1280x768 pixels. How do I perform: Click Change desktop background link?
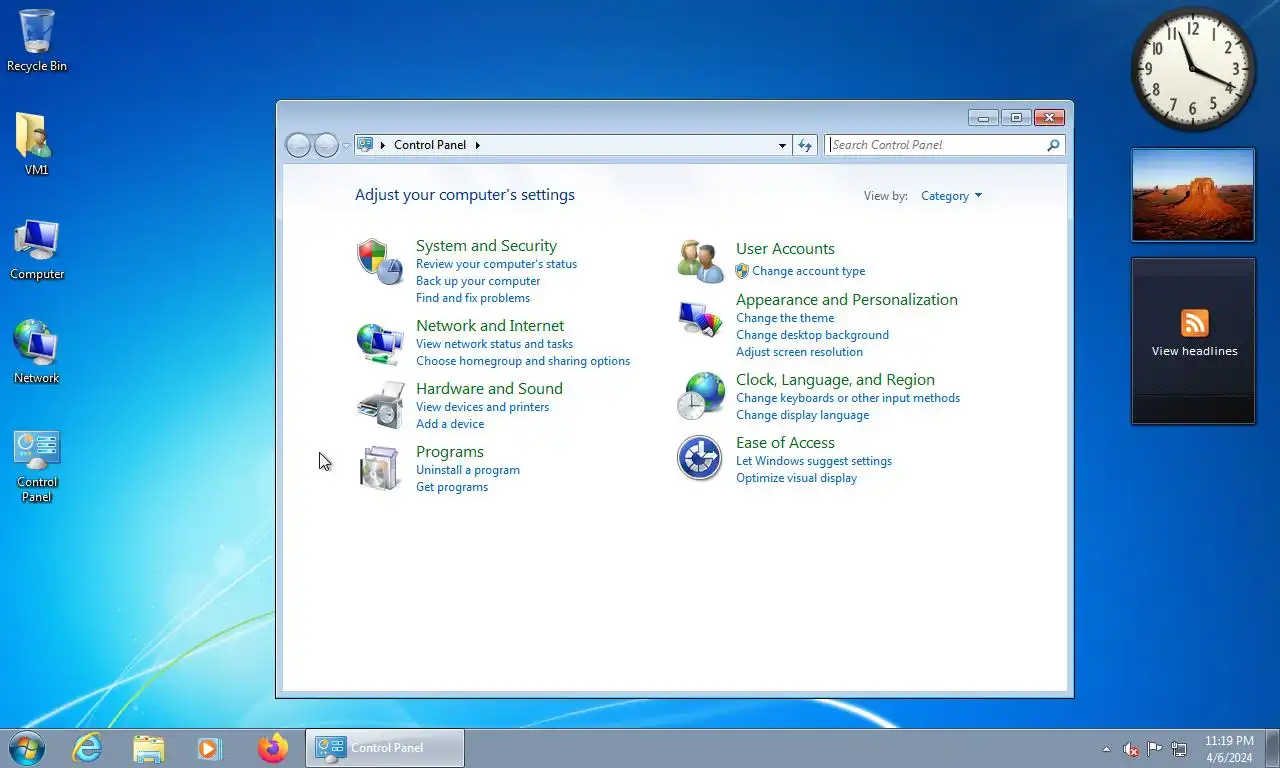[812, 335]
